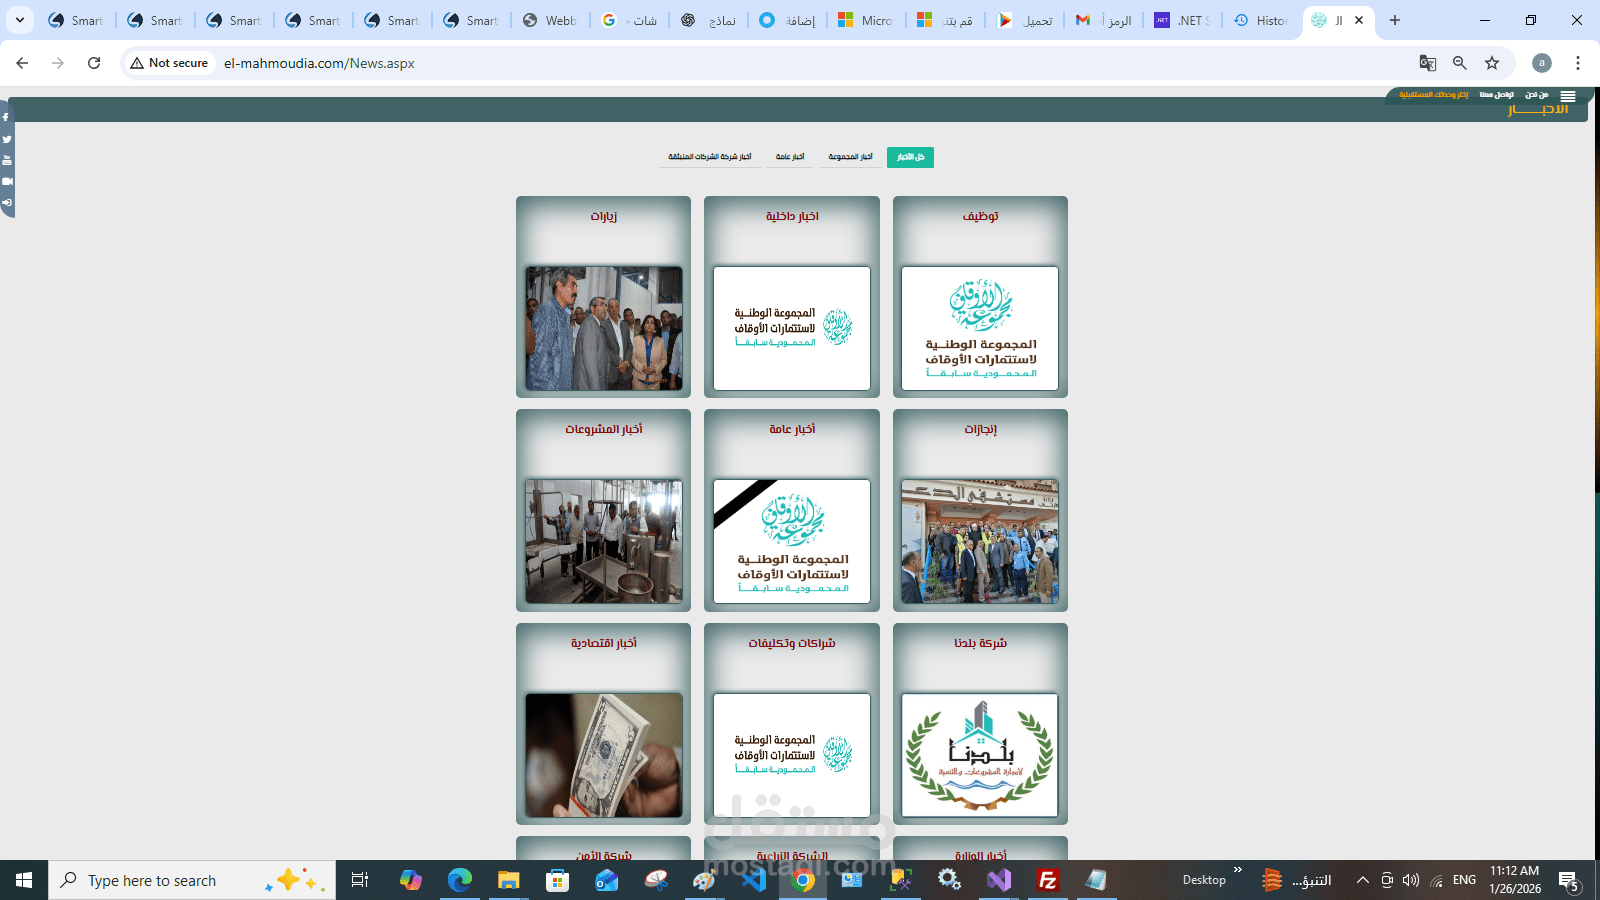Open the 'أخبار عامة' card logo image

coord(792,541)
